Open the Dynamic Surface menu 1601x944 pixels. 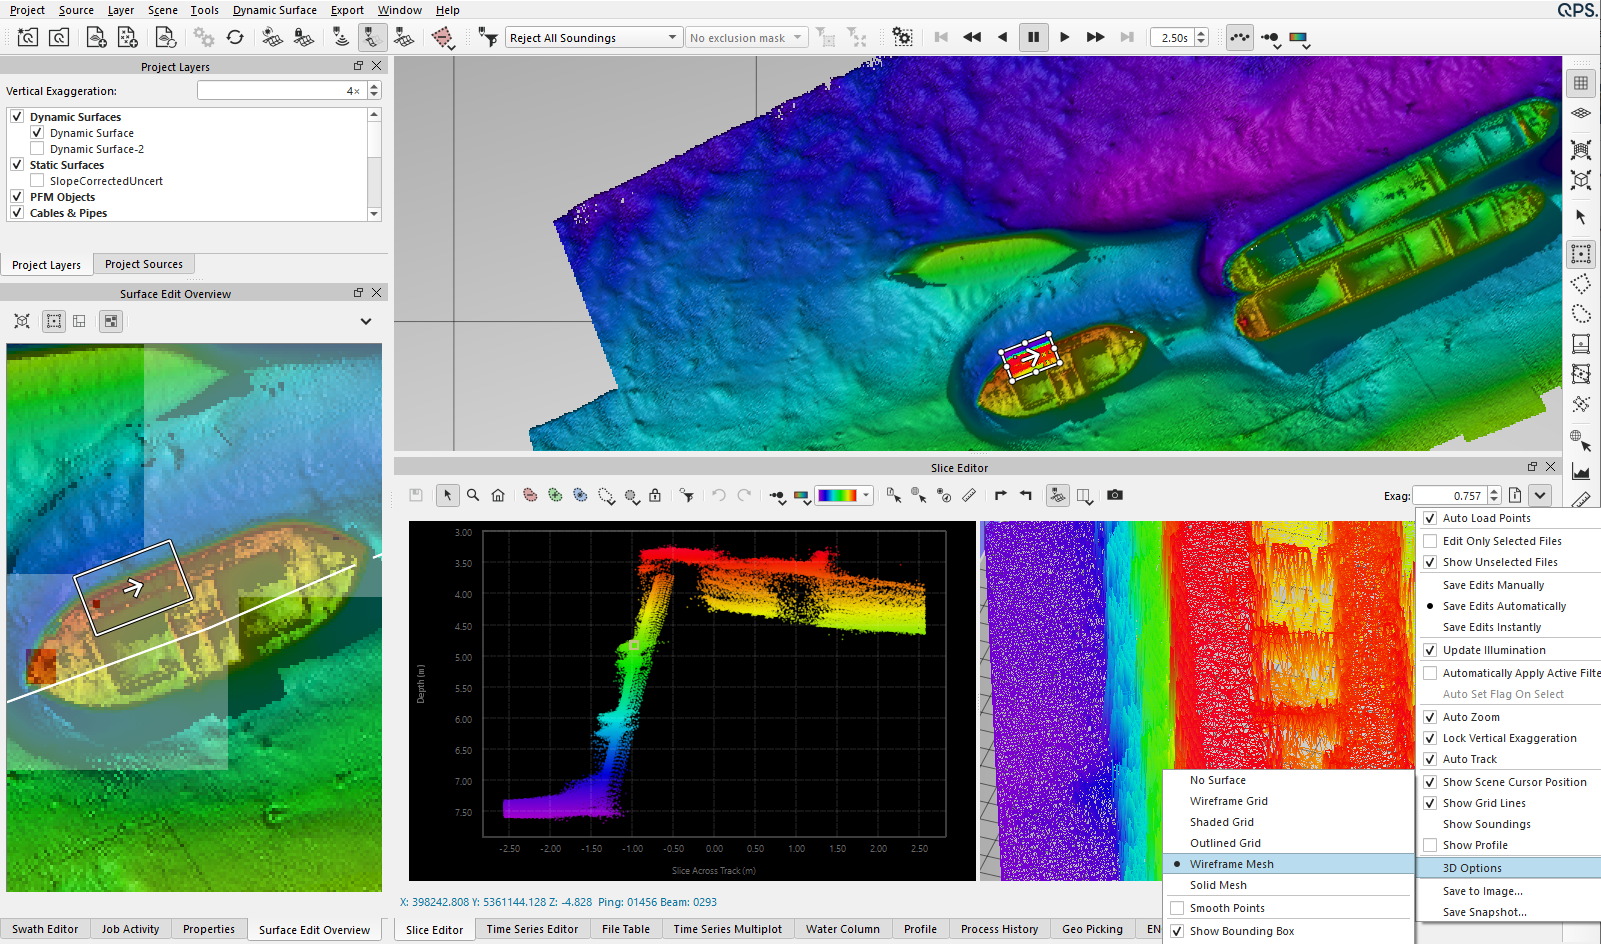[x=274, y=10]
